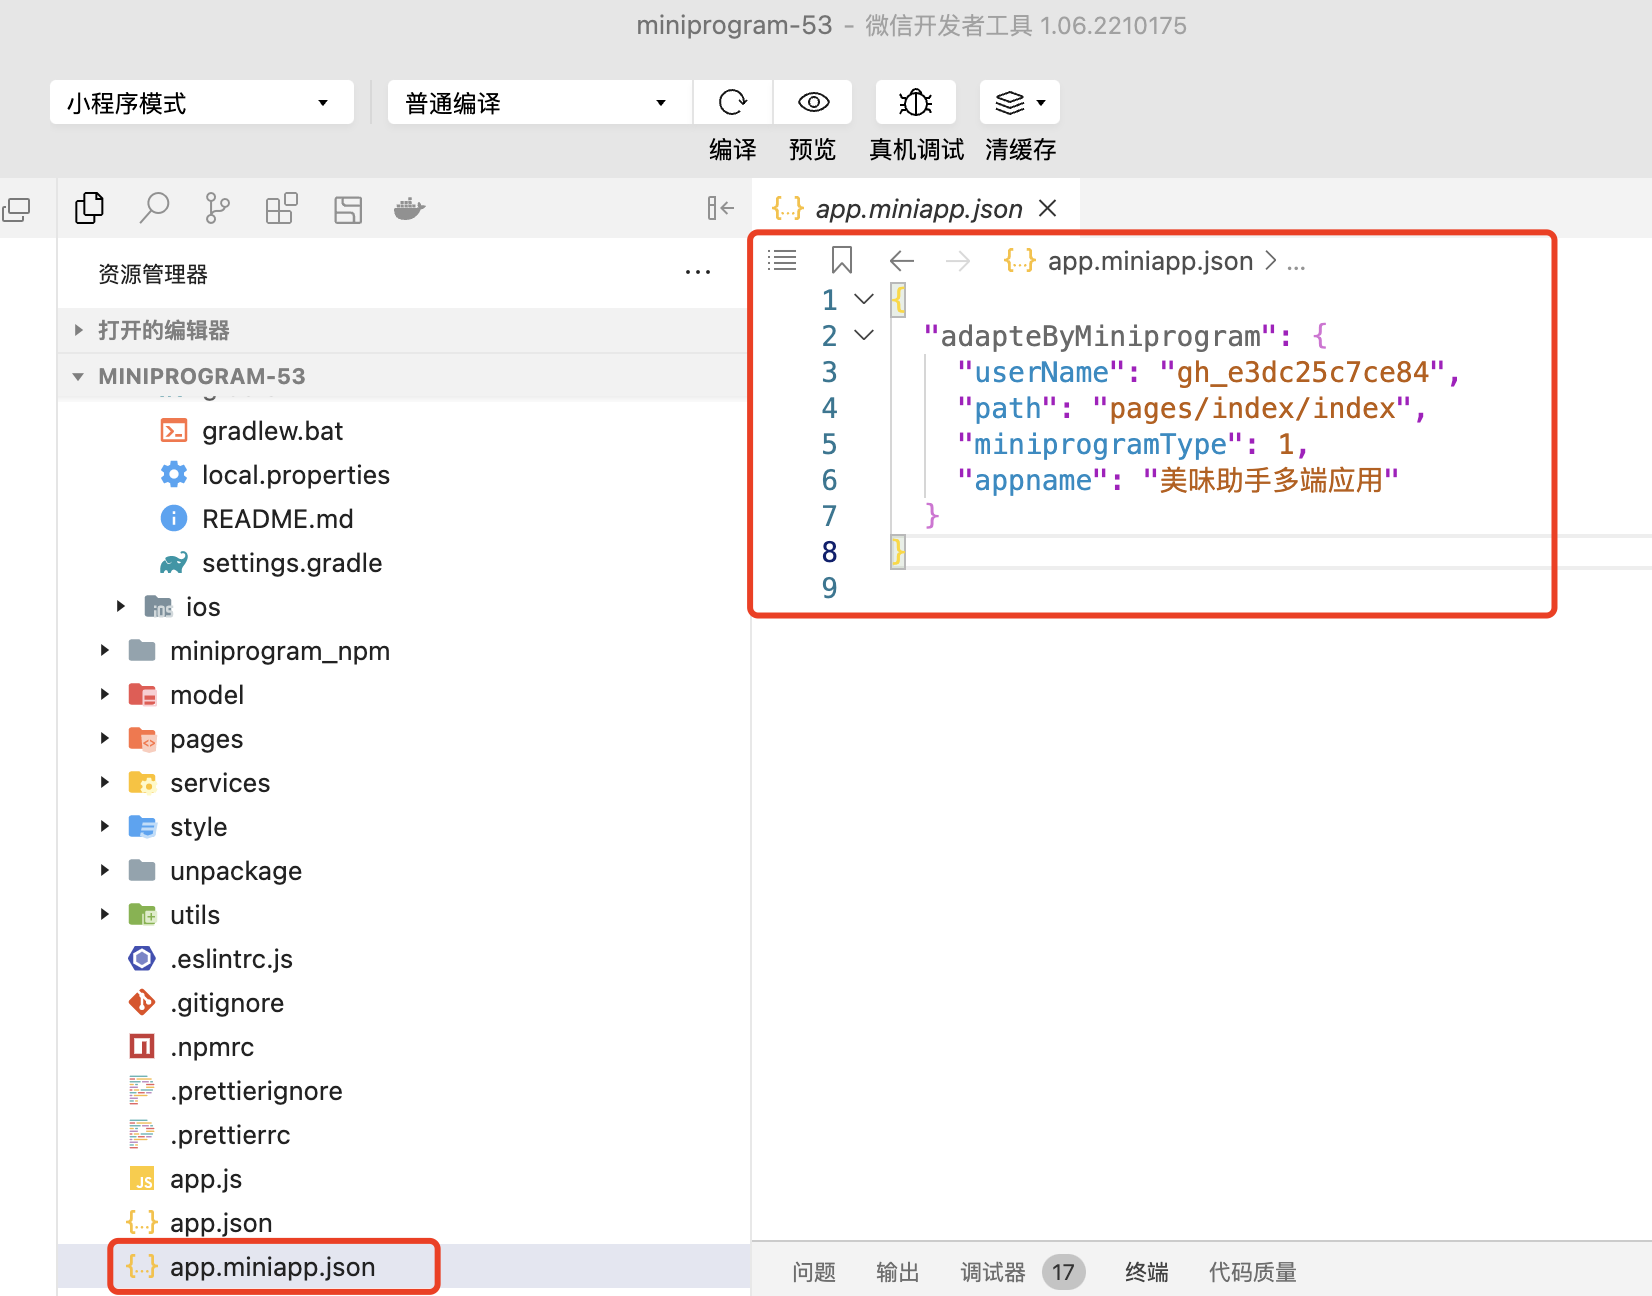Expand the 打开的编辑器 section
This screenshot has width=1652, height=1296.
[x=163, y=330]
